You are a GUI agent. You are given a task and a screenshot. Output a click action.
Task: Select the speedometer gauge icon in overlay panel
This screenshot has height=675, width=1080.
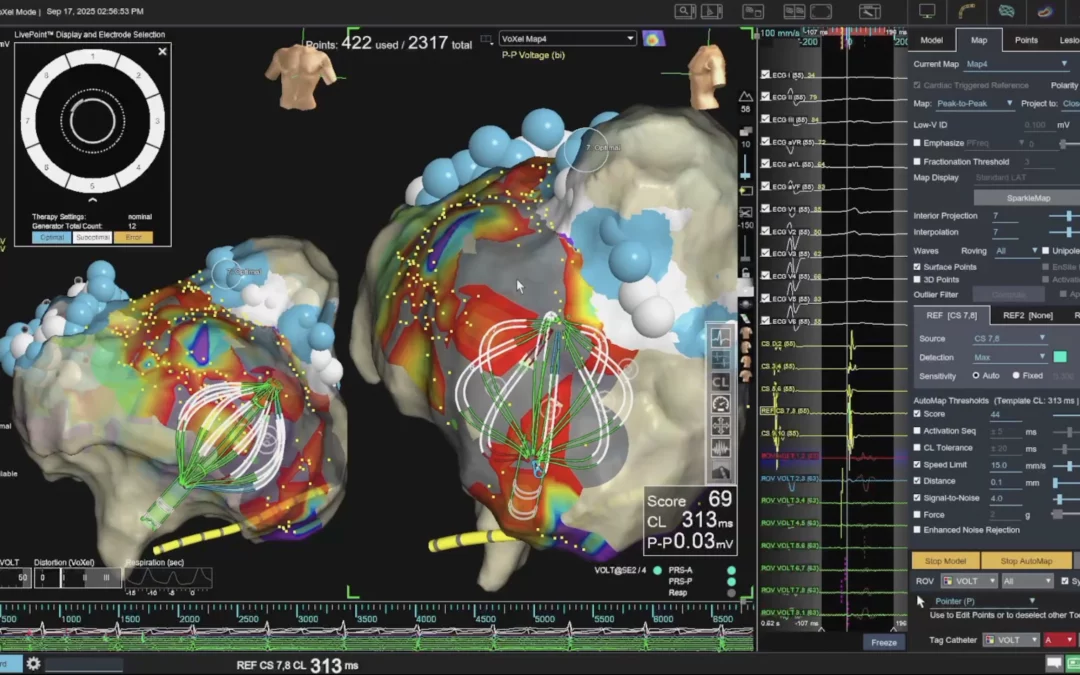coord(720,403)
